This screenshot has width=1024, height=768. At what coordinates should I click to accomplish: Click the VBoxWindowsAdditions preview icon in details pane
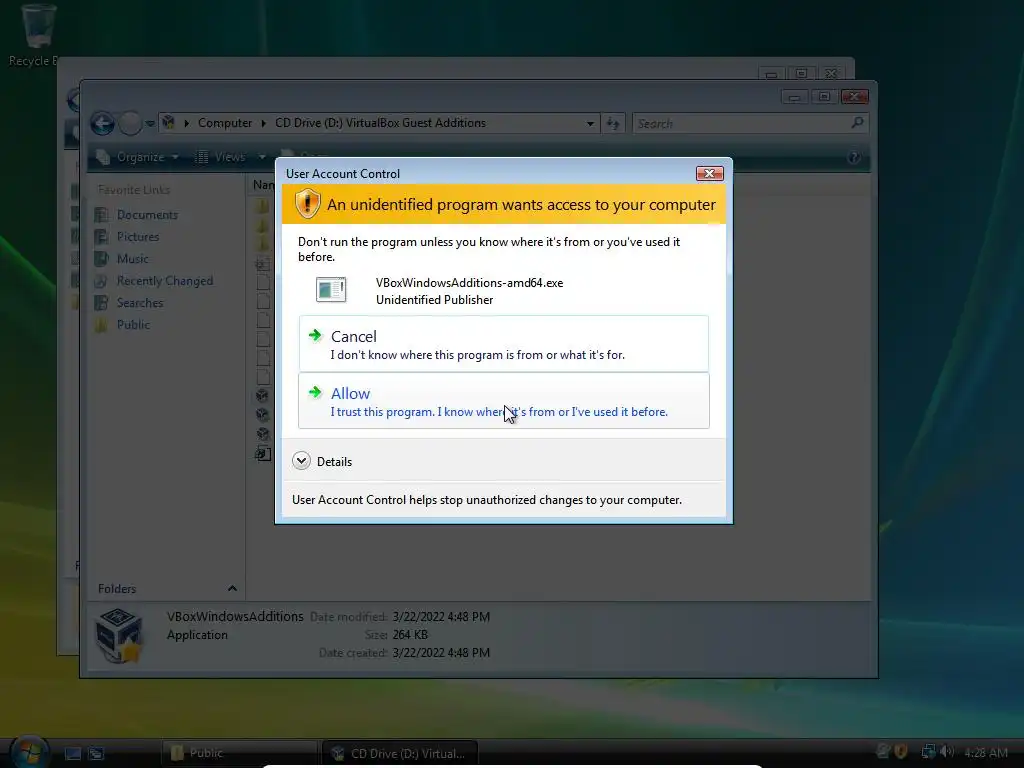point(118,635)
